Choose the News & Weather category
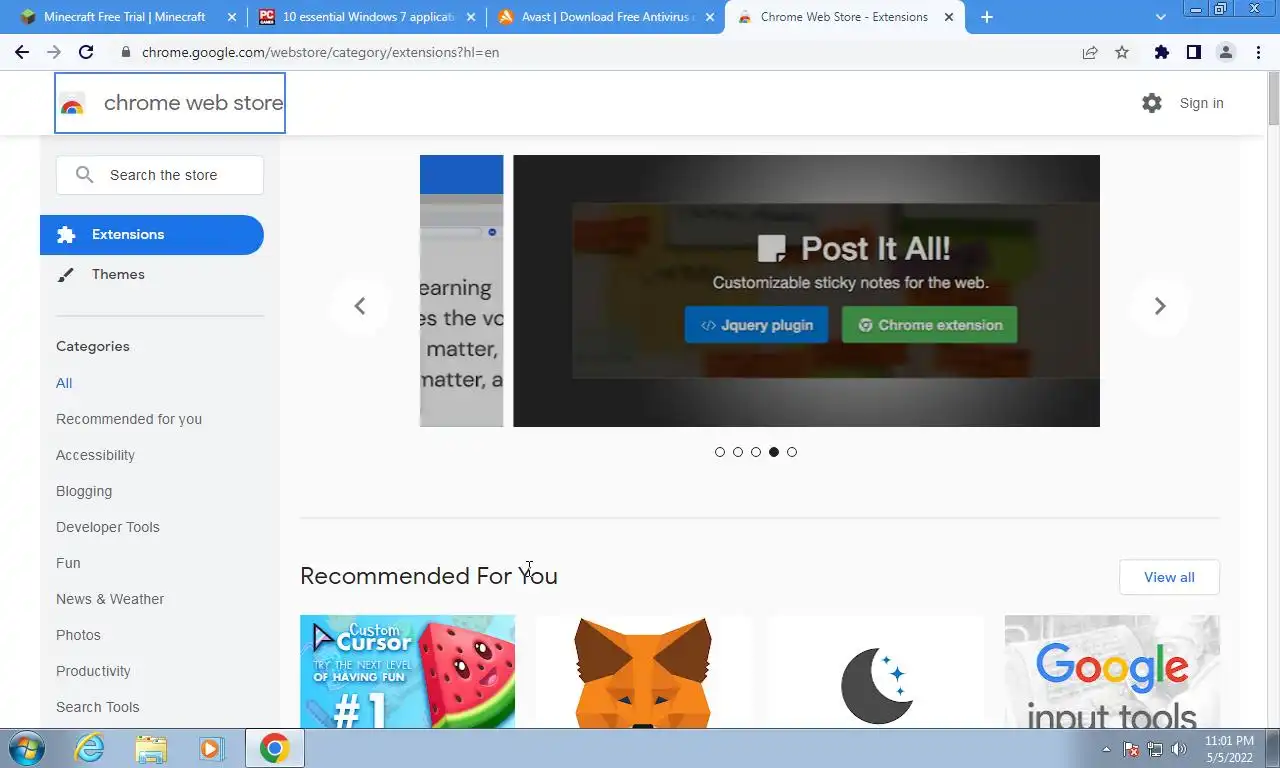The width and height of the screenshot is (1280, 768). (x=110, y=599)
